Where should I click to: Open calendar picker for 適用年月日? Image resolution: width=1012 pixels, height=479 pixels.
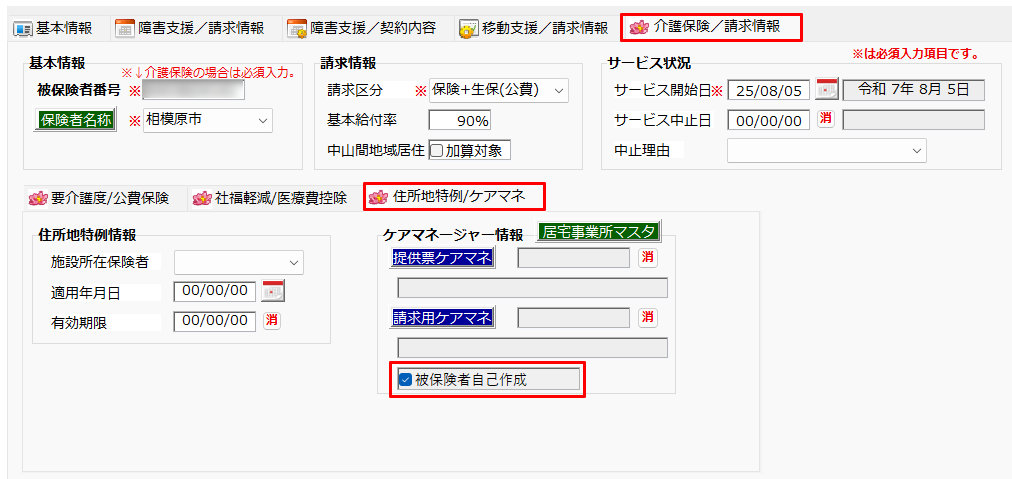point(273,291)
